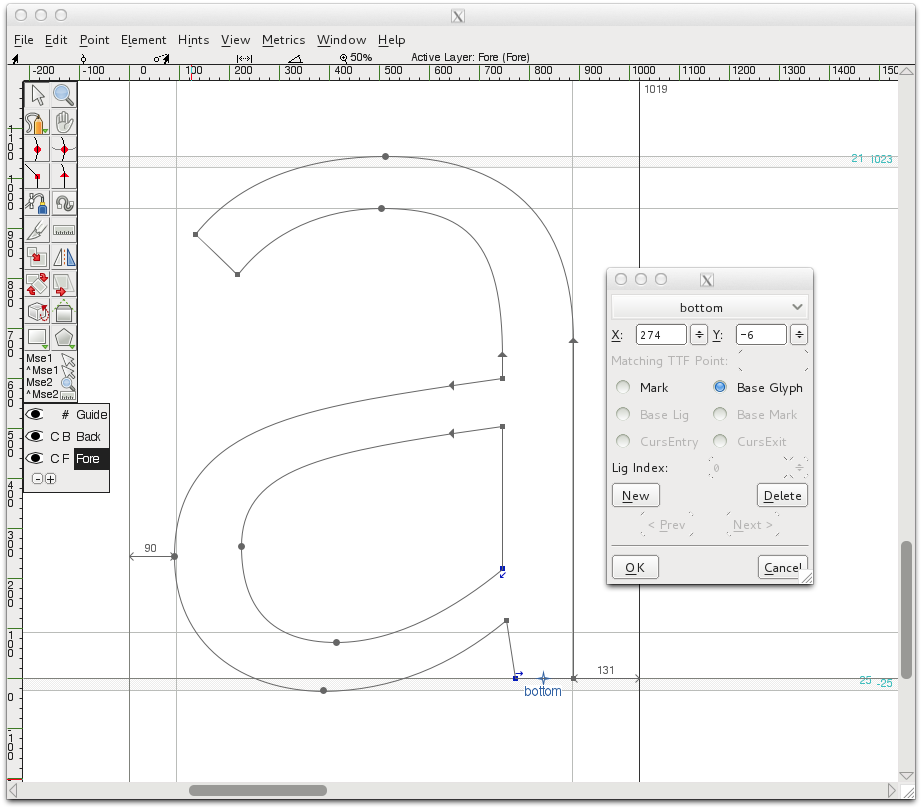Choose the Flip selection tool
The width and height of the screenshot is (922, 809).
pyautogui.click(x=64, y=257)
